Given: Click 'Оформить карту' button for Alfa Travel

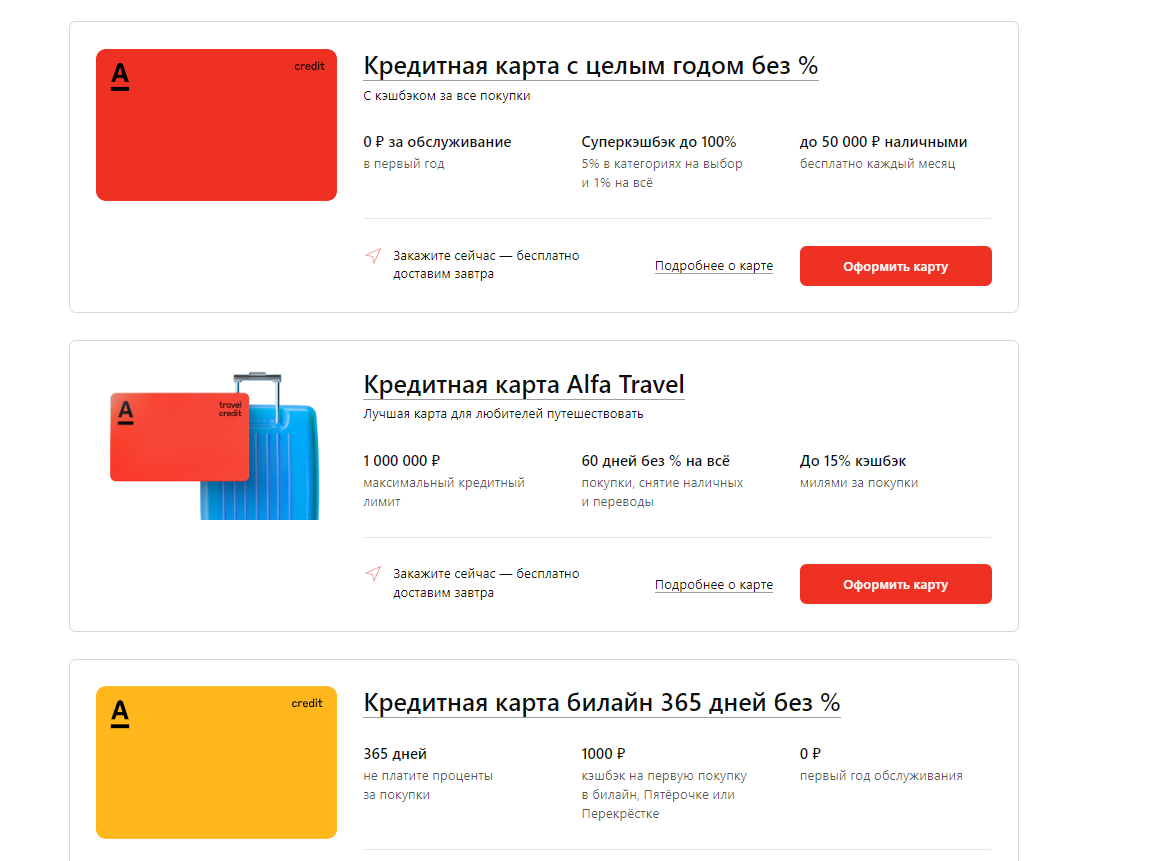Looking at the screenshot, I should pyautogui.click(x=896, y=584).
